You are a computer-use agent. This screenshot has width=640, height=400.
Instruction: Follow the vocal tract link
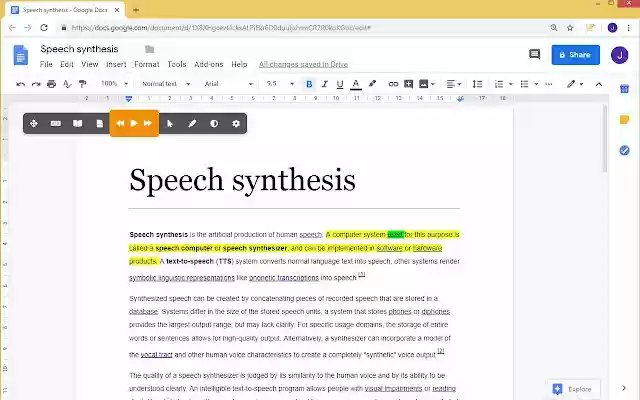[x=156, y=355]
